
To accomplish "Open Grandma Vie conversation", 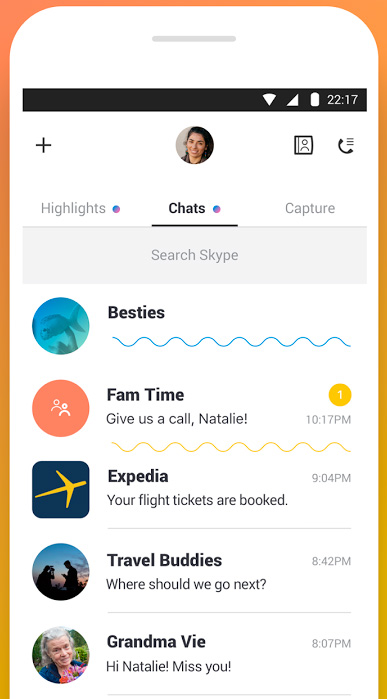I will pos(194,654).
